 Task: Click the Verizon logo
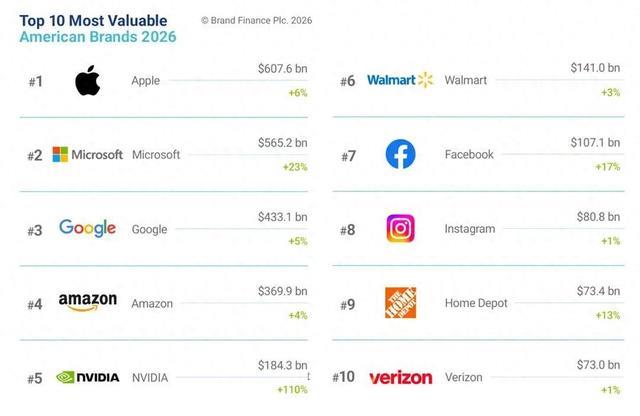[400, 378]
